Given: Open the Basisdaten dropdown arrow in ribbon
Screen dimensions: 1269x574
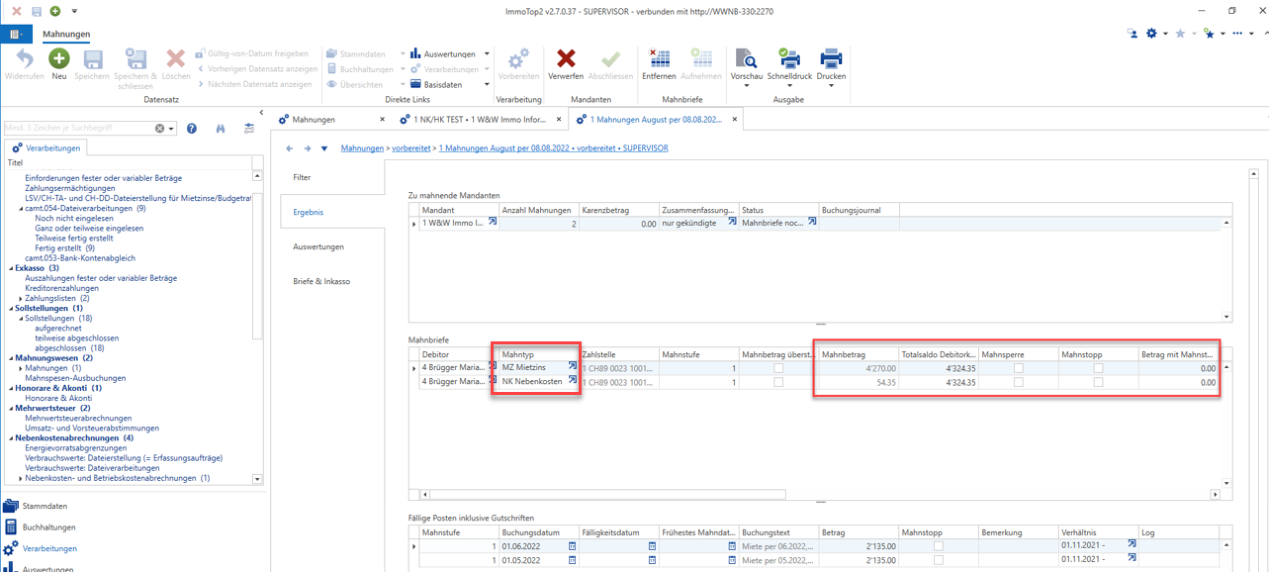Looking at the screenshot, I should click(x=487, y=85).
